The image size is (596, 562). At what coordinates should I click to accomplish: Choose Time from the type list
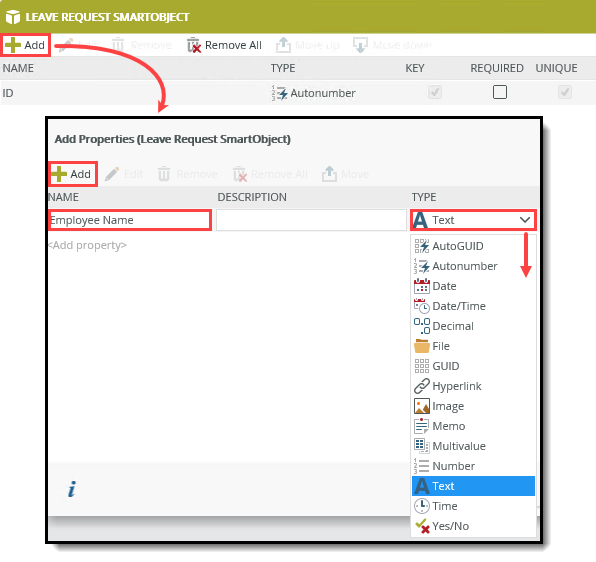click(x=473, y=506)
